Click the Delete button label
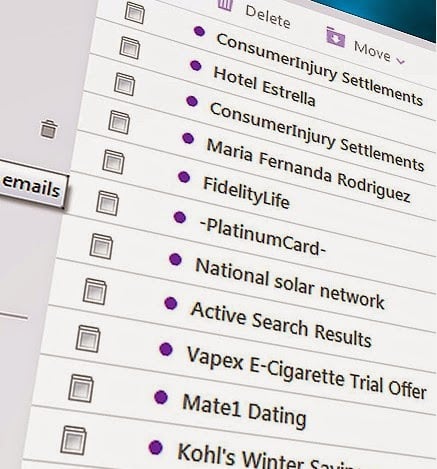The image size is (437, 469). coord(268,16)
